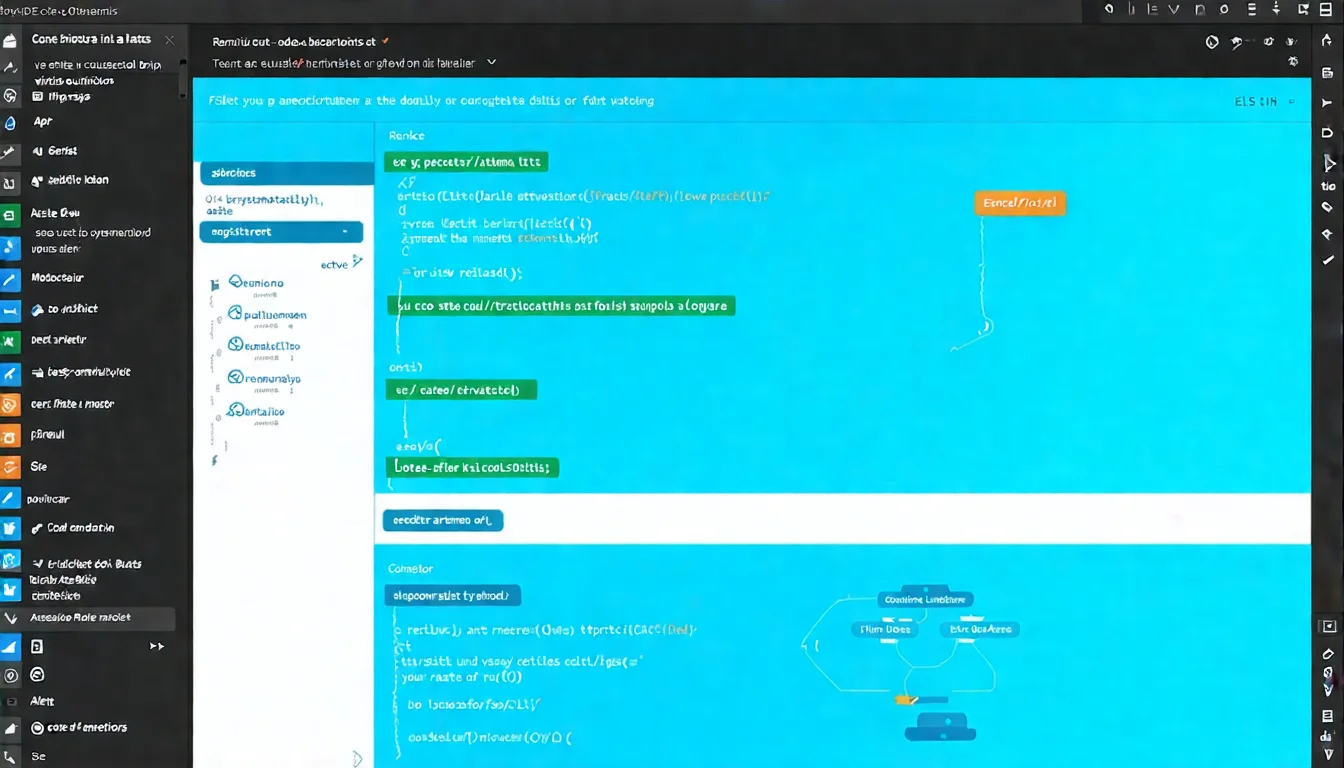The width and height of the screenshot is (1344, 768).
Task: Toggle the circle marker beside Qeuniono item
Action: [236, 283]
